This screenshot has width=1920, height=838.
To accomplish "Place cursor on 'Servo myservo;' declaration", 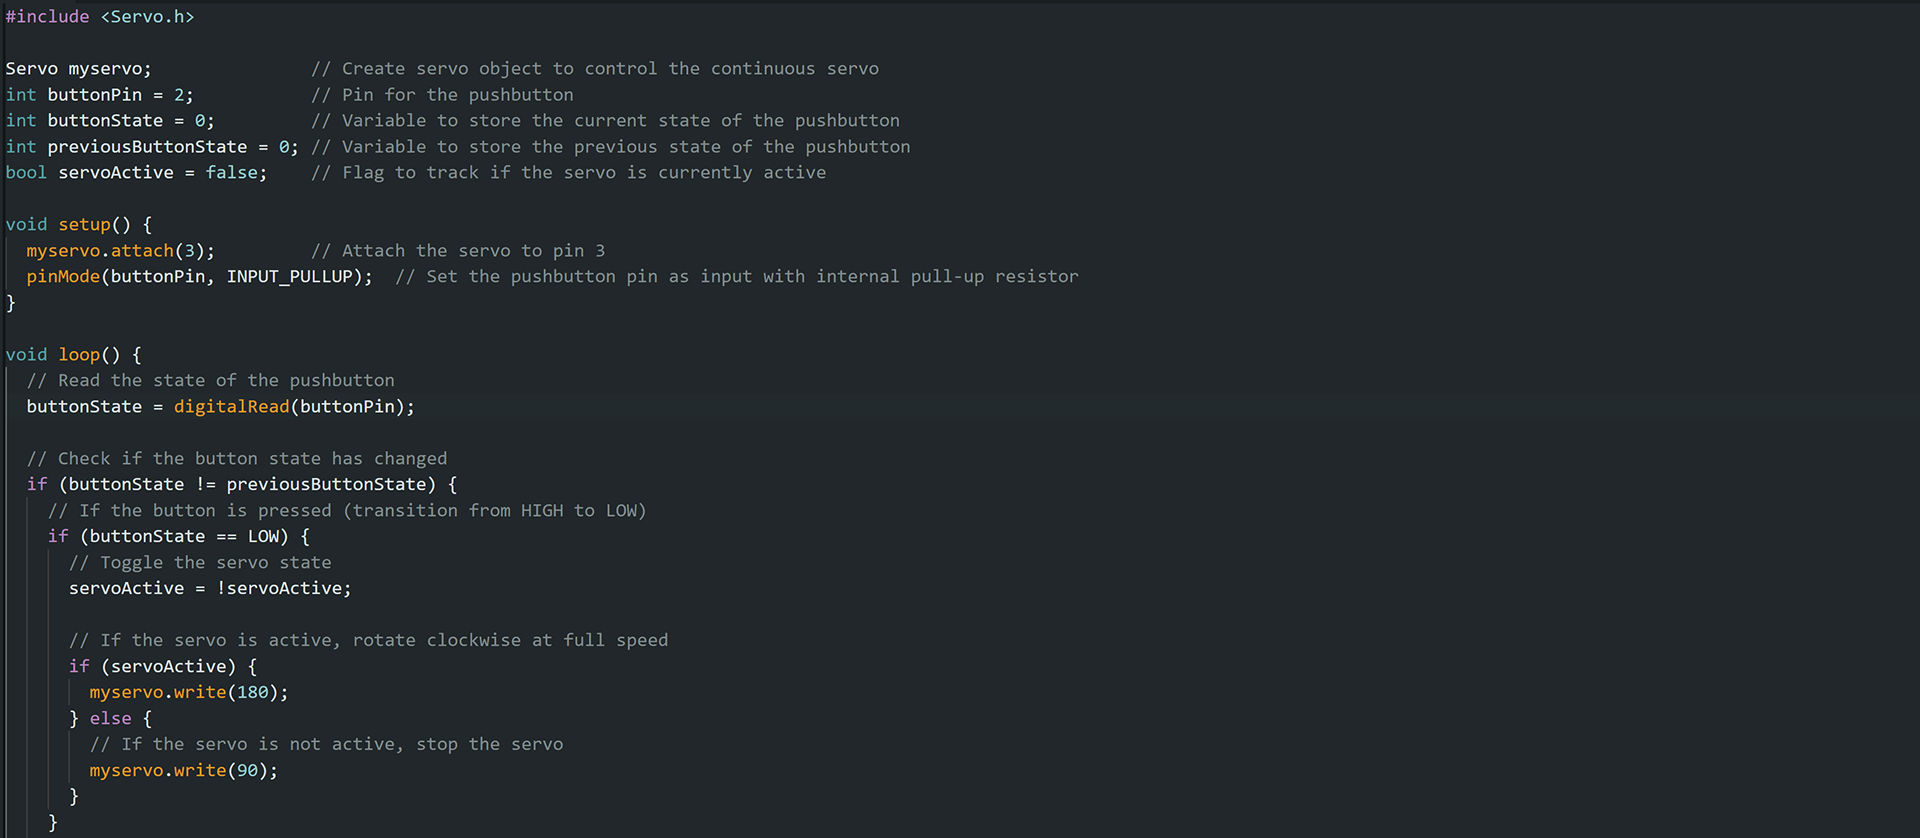I will tap(78, 69).
